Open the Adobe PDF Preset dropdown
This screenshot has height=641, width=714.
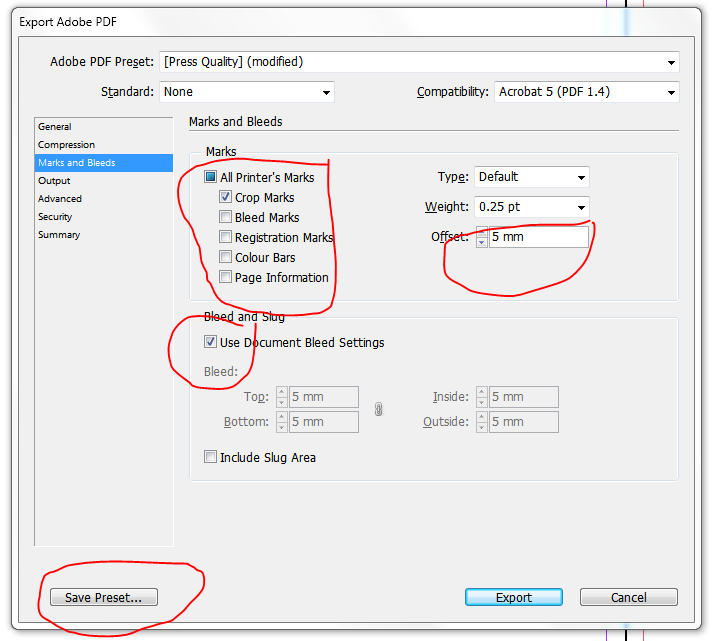click(419, 62)
